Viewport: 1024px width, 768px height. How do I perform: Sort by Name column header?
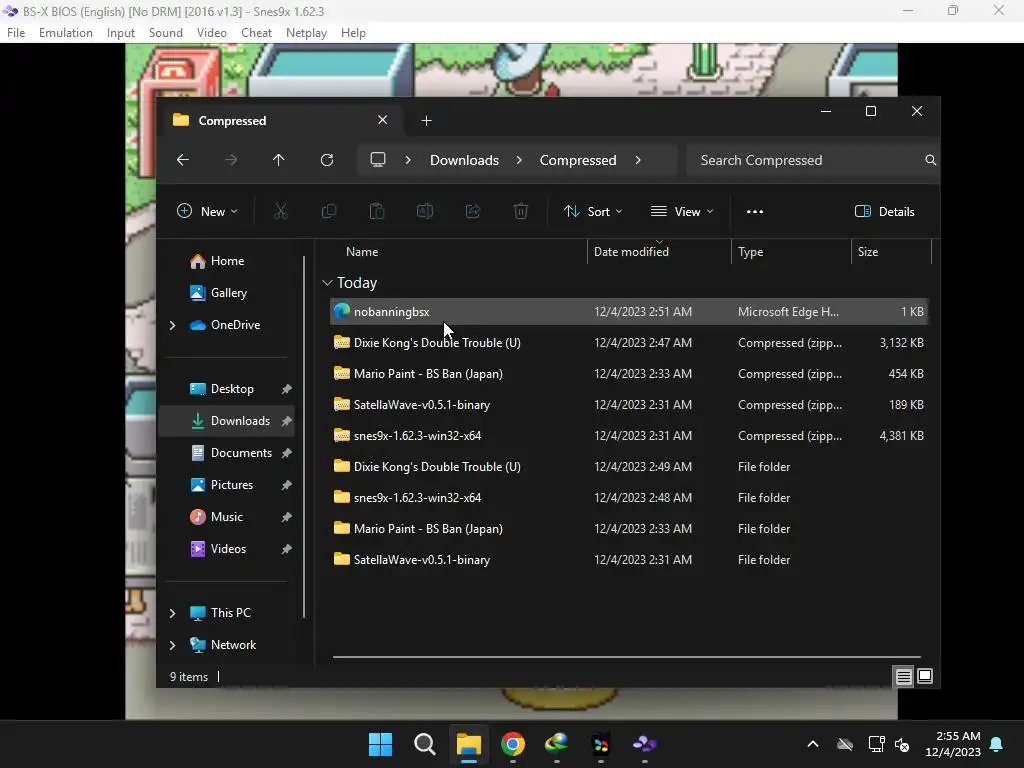pos(362,251)
